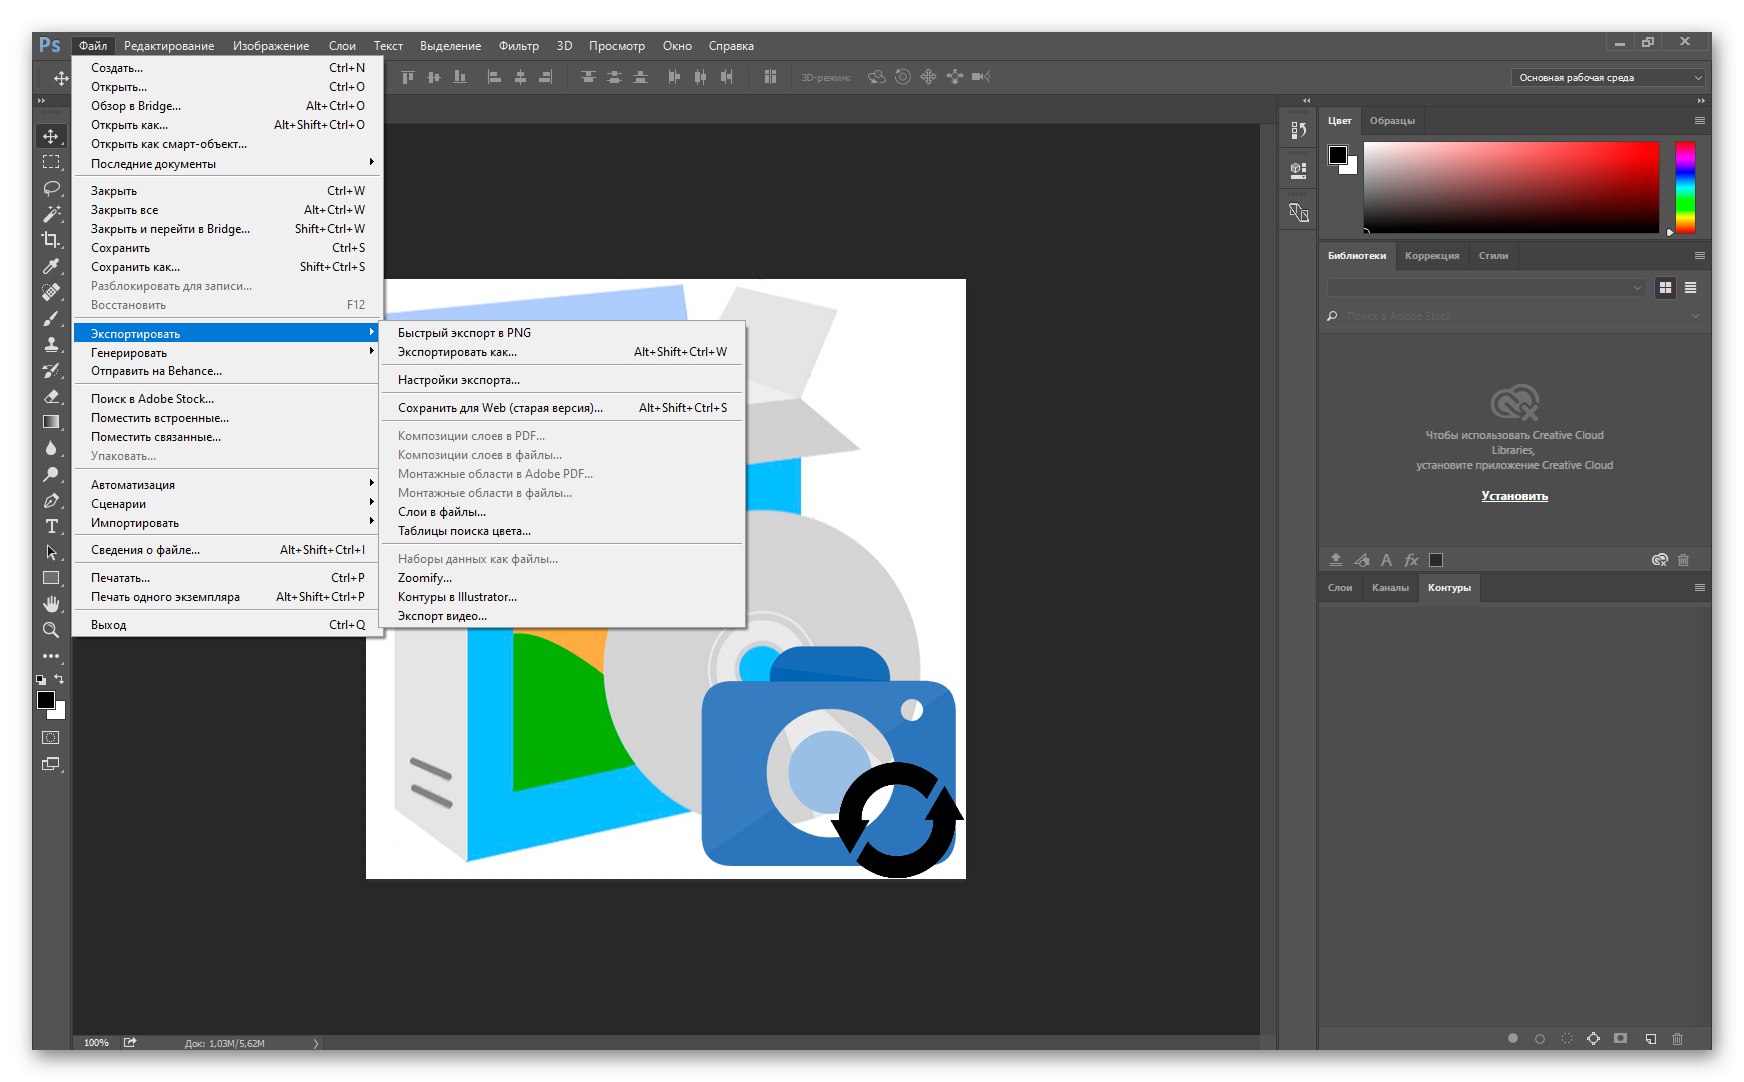
Task: Choose 'Сохранить для Web (старая версия)...'
Action: pos(562,408)
